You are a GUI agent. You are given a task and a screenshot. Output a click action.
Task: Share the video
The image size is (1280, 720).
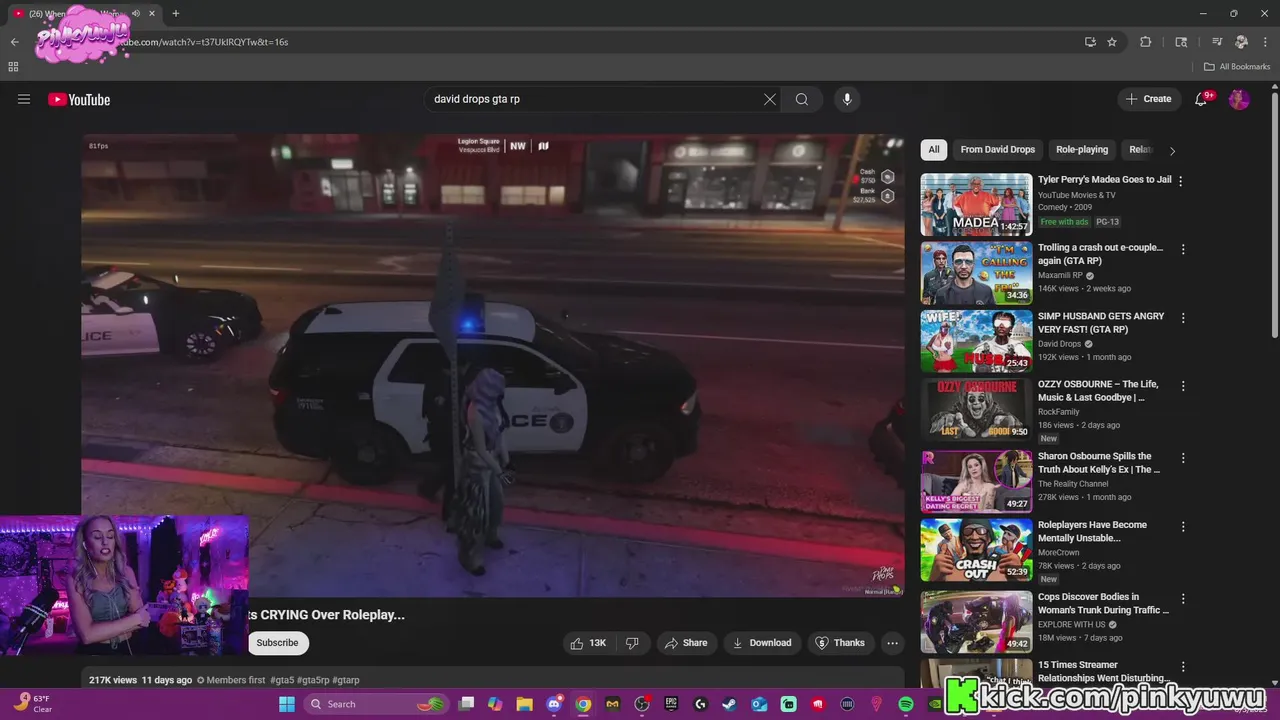[686, 643]
